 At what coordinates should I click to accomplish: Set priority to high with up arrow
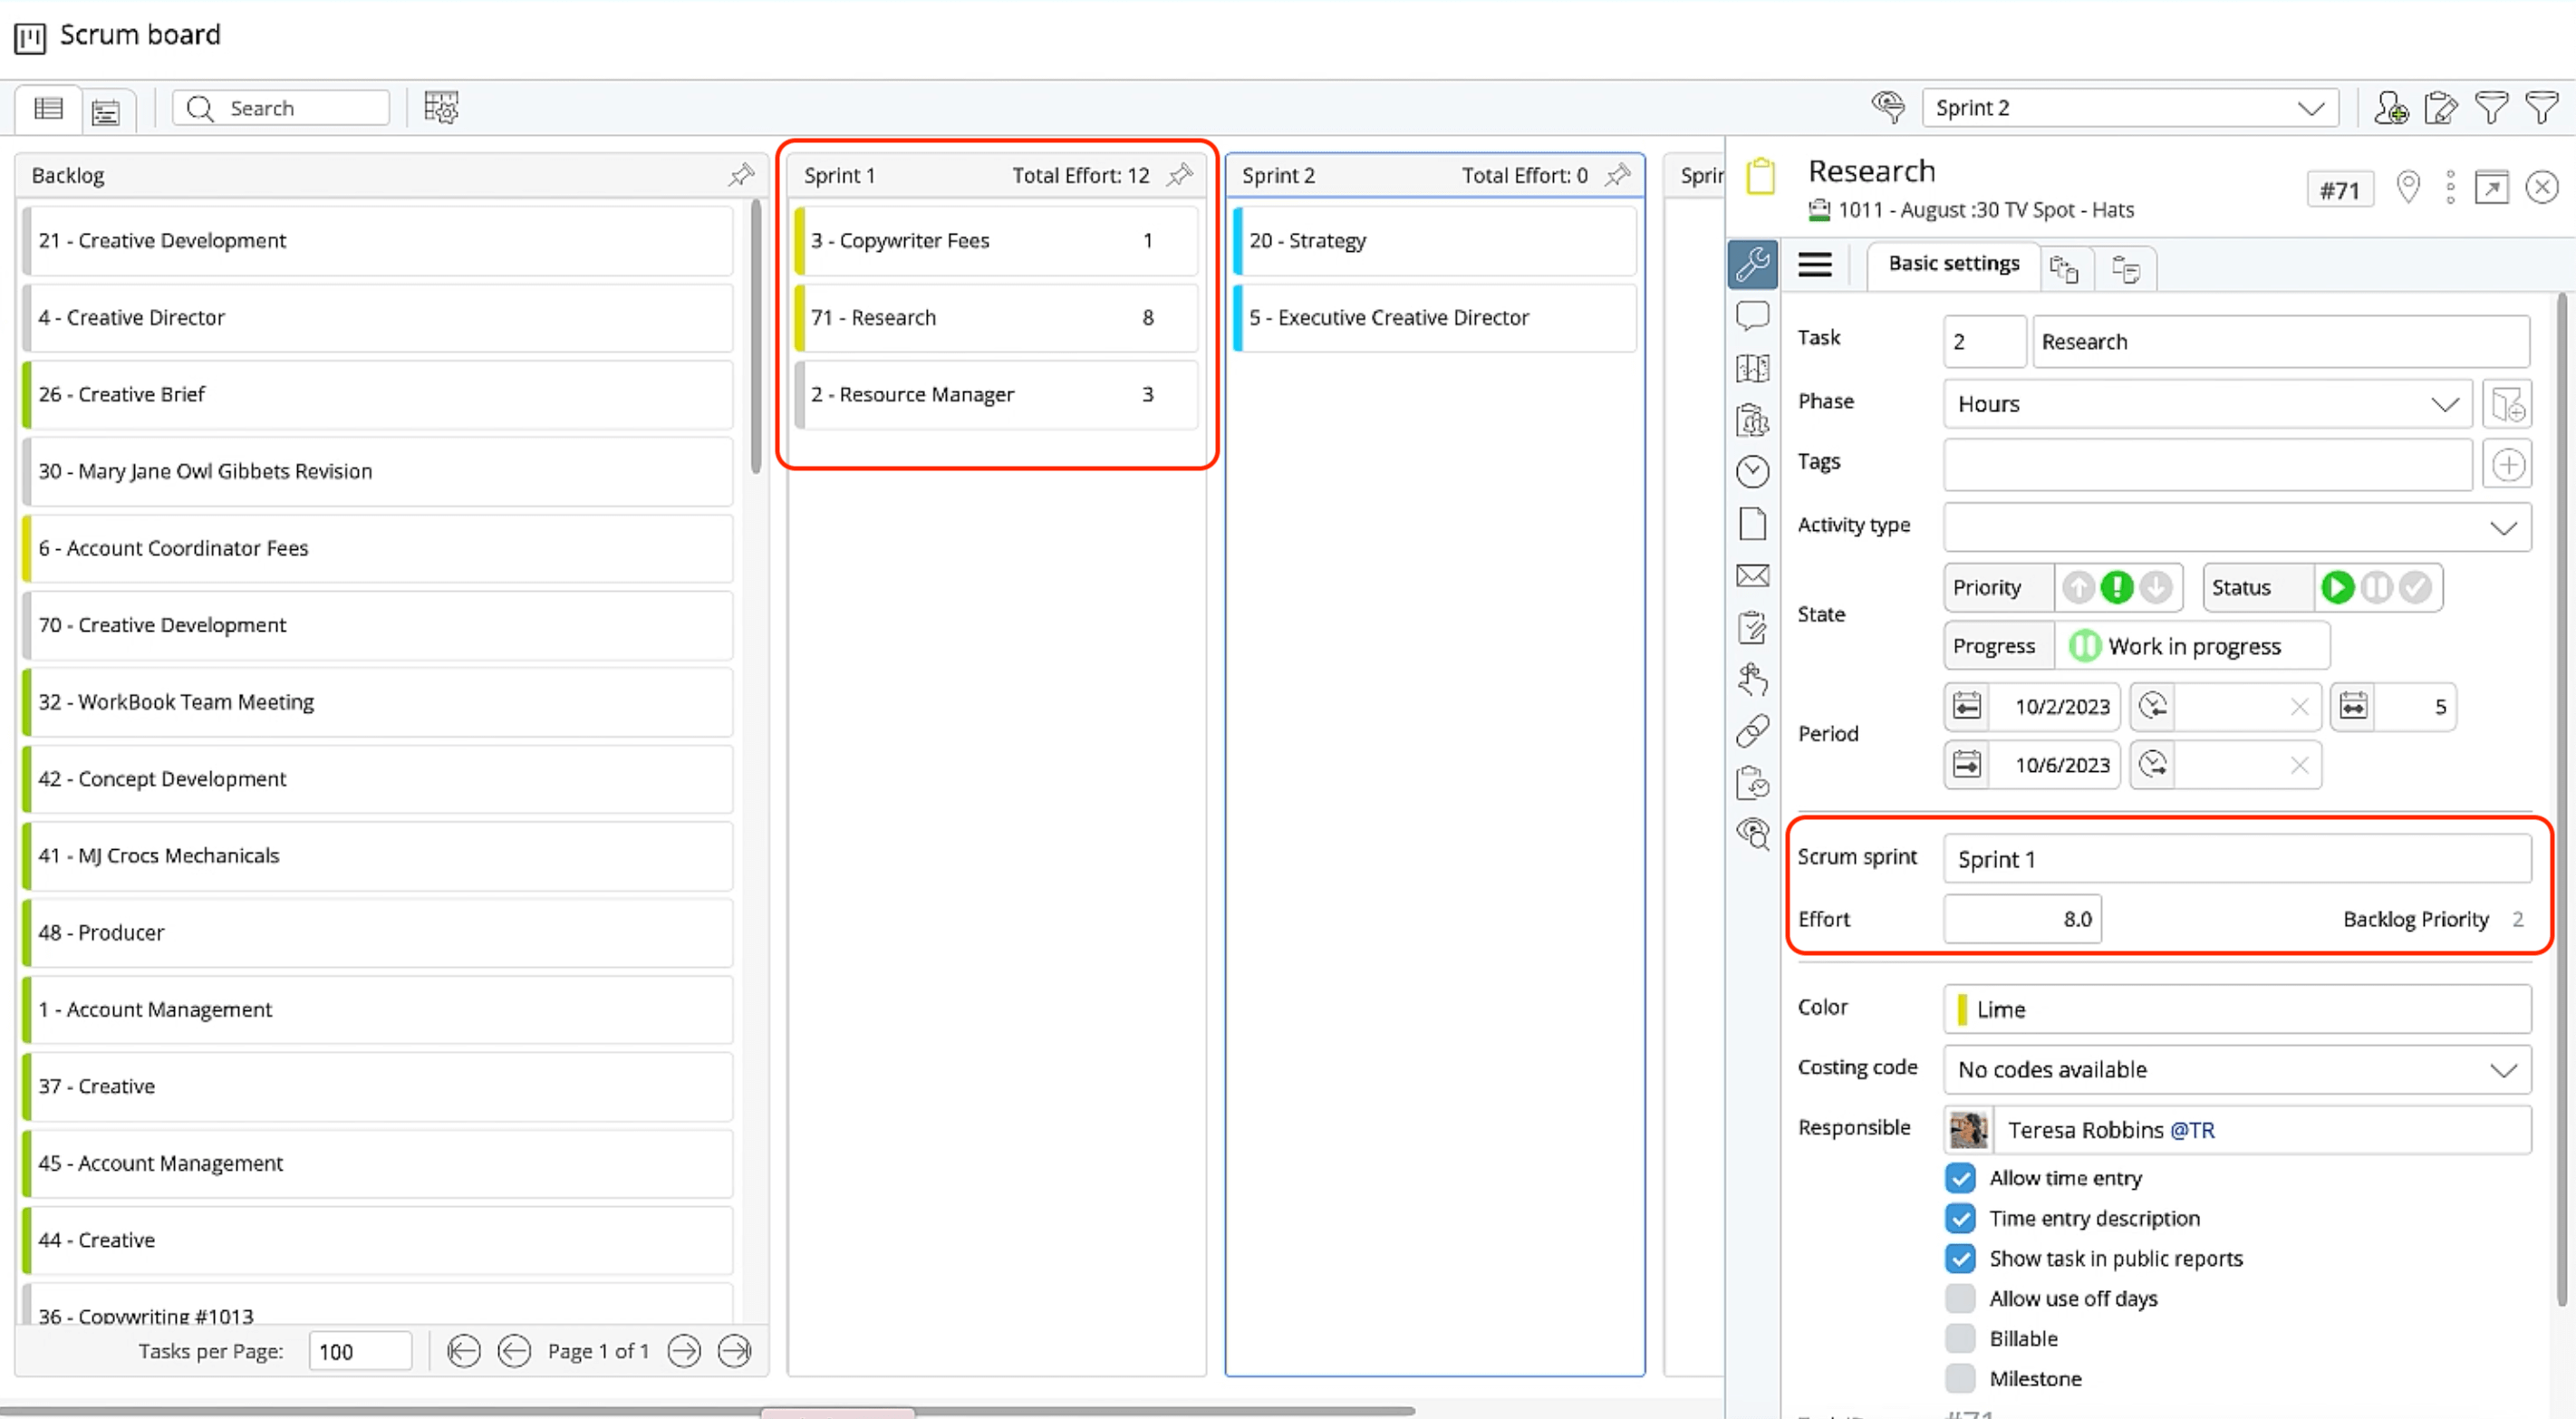(x=2078, y=588)
